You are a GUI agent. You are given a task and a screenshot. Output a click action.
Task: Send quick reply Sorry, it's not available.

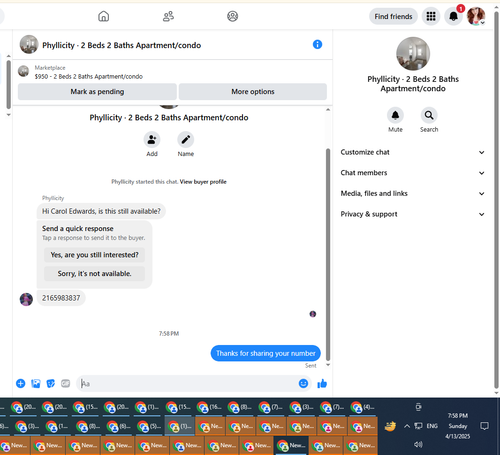(x=94, y=274)
